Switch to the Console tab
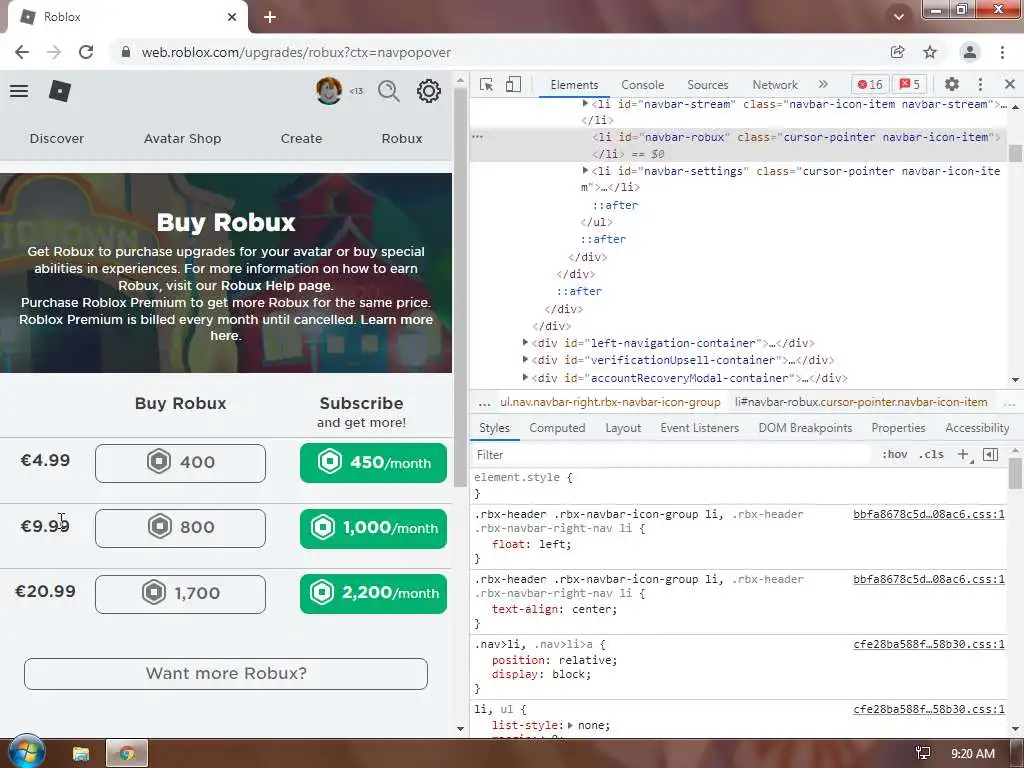 pos(643,85)
